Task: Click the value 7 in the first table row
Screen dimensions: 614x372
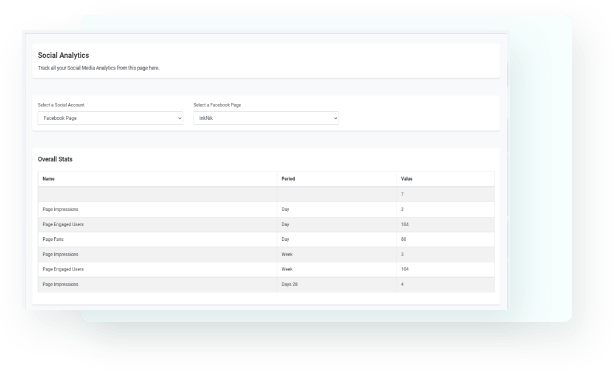Action: [402, 194]
